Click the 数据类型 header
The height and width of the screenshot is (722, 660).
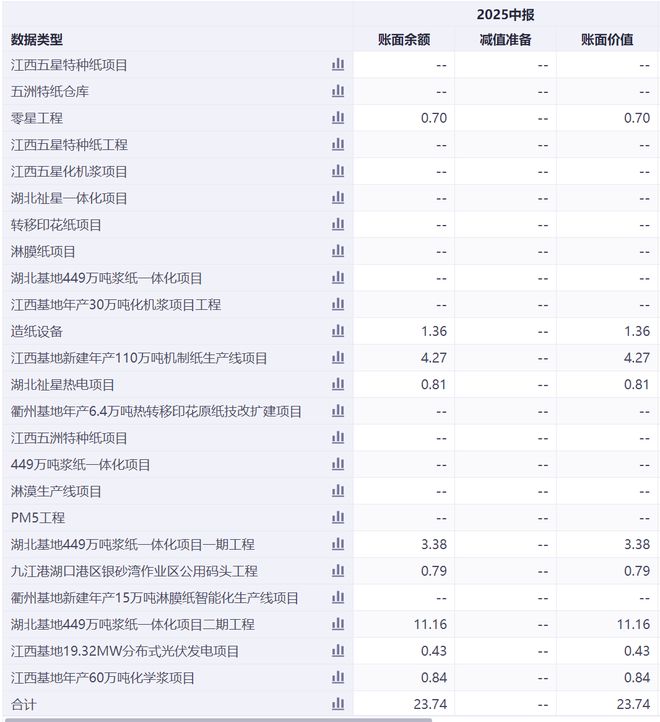coord(37,40)
